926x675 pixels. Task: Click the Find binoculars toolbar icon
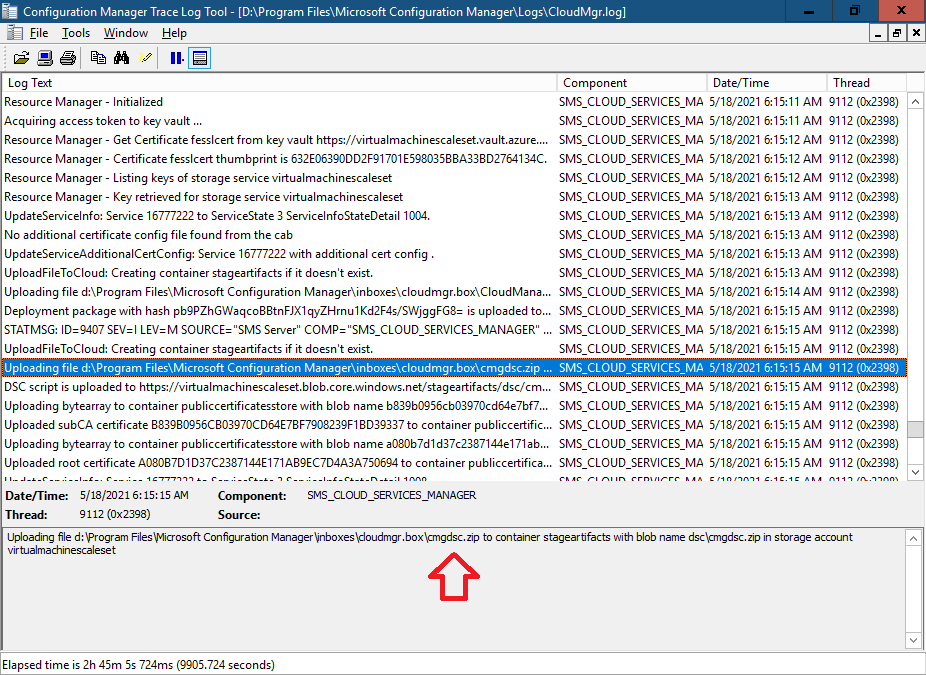[122, 58]
